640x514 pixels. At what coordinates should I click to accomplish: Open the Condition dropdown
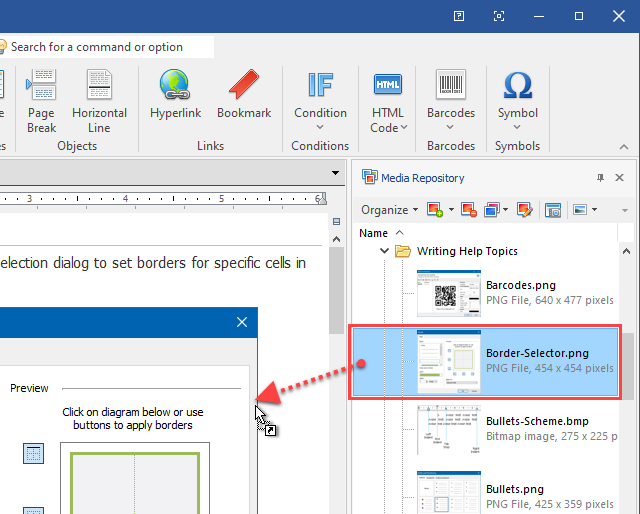(320, 100)
